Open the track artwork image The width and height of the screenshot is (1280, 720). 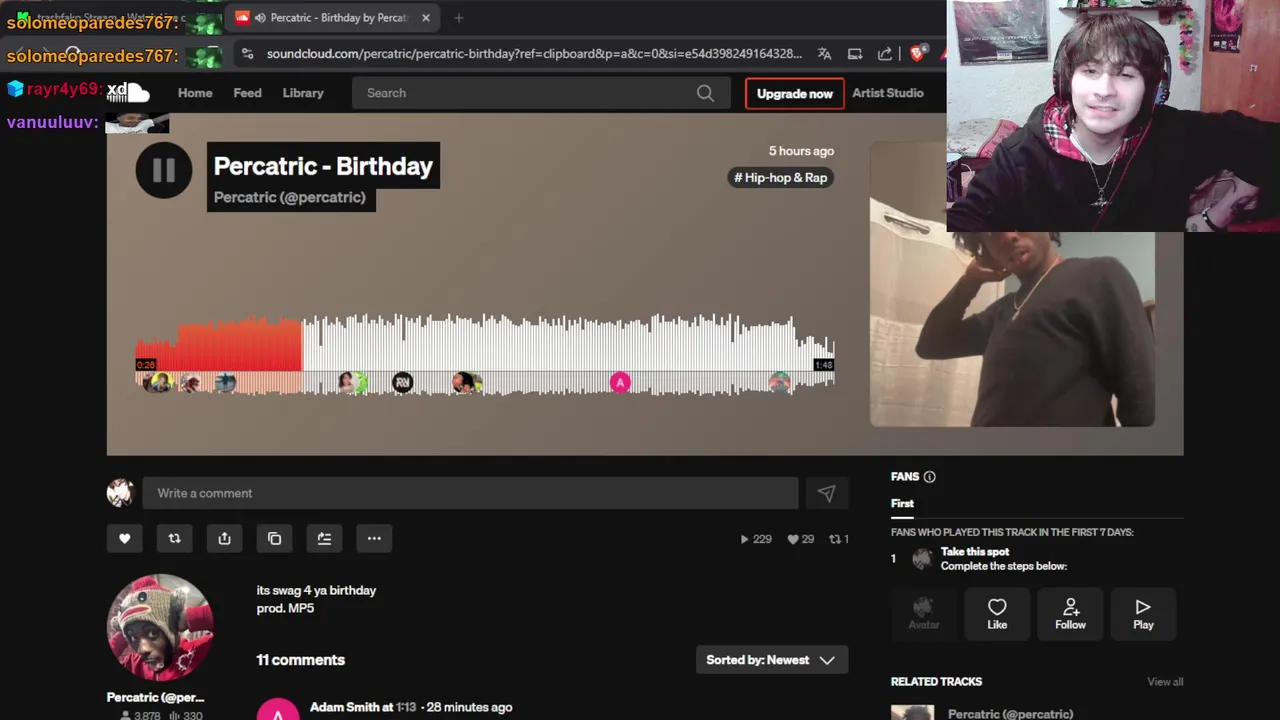point(1012,284)
